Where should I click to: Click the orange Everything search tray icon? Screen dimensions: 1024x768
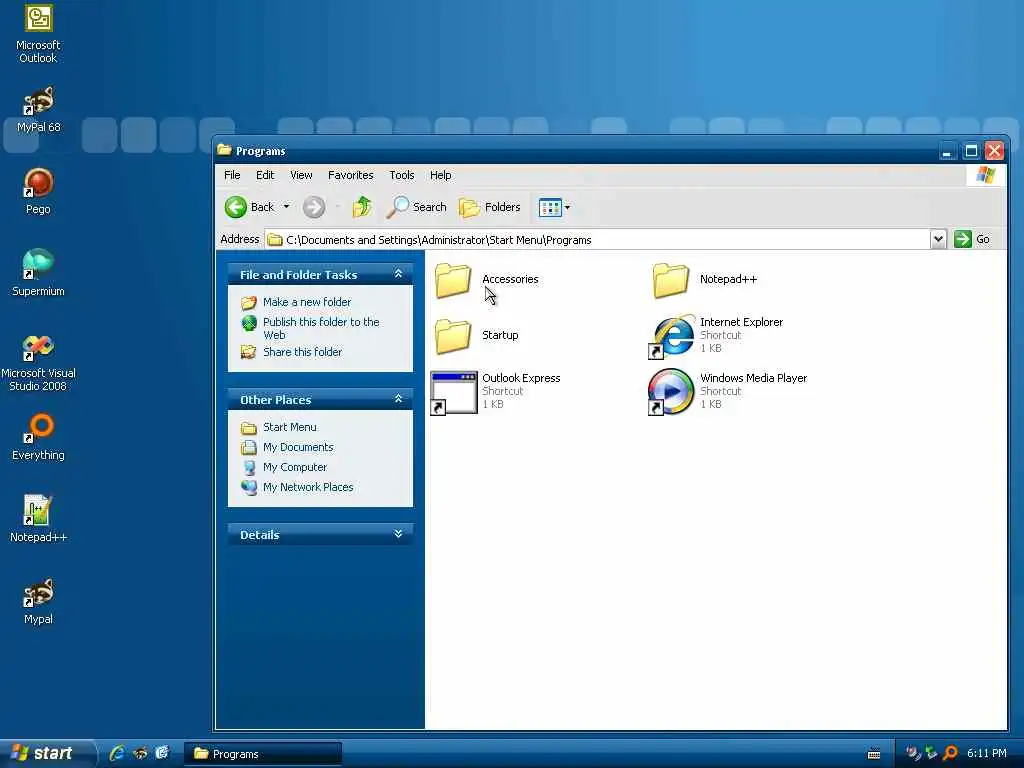[951, 753]
